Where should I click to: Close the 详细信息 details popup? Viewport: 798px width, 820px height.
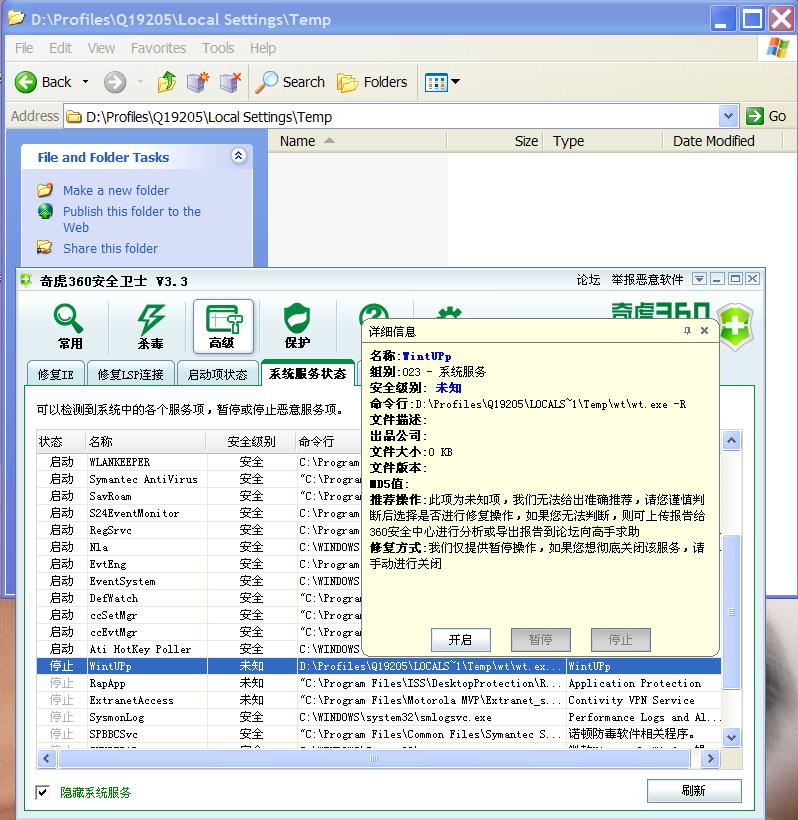pyautogui.click(x=704, y=331)
